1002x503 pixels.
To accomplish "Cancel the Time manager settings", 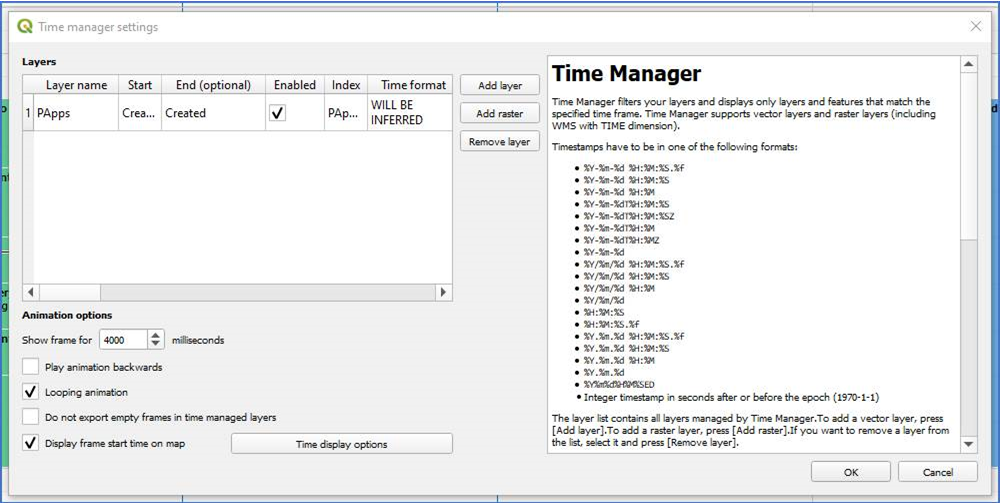I will (937, 472).
